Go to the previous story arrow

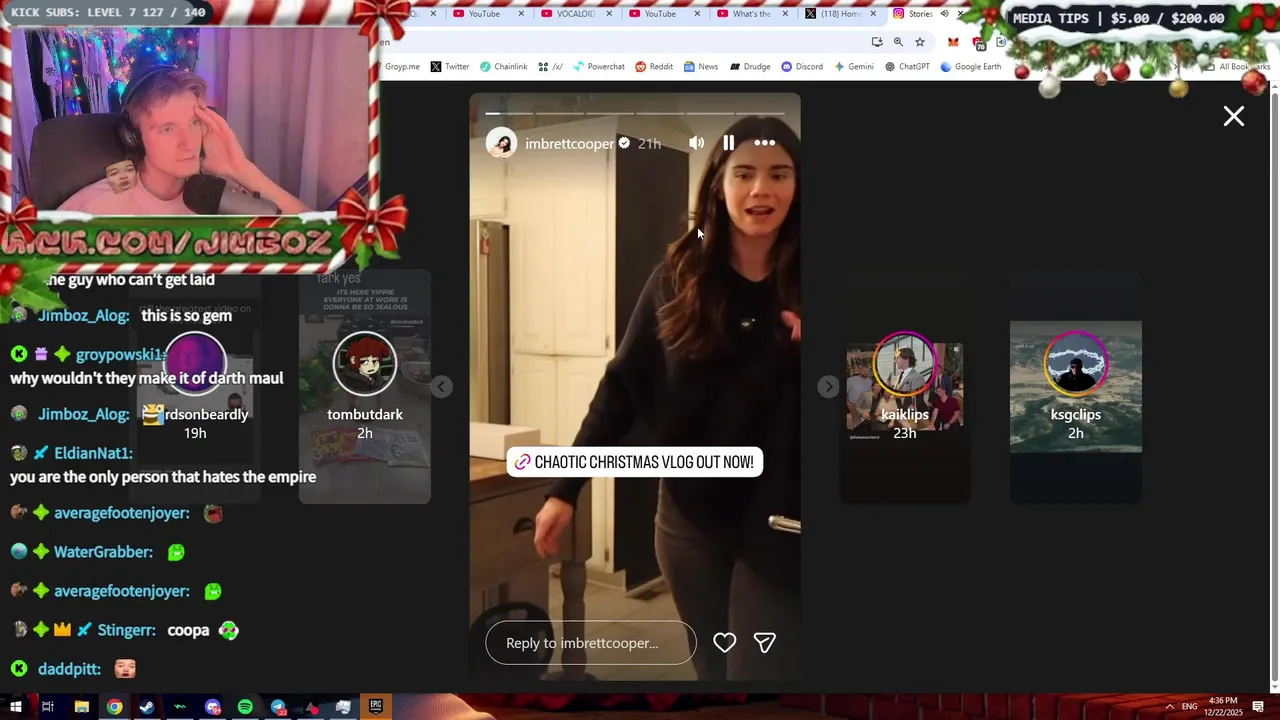coord(441,387)
